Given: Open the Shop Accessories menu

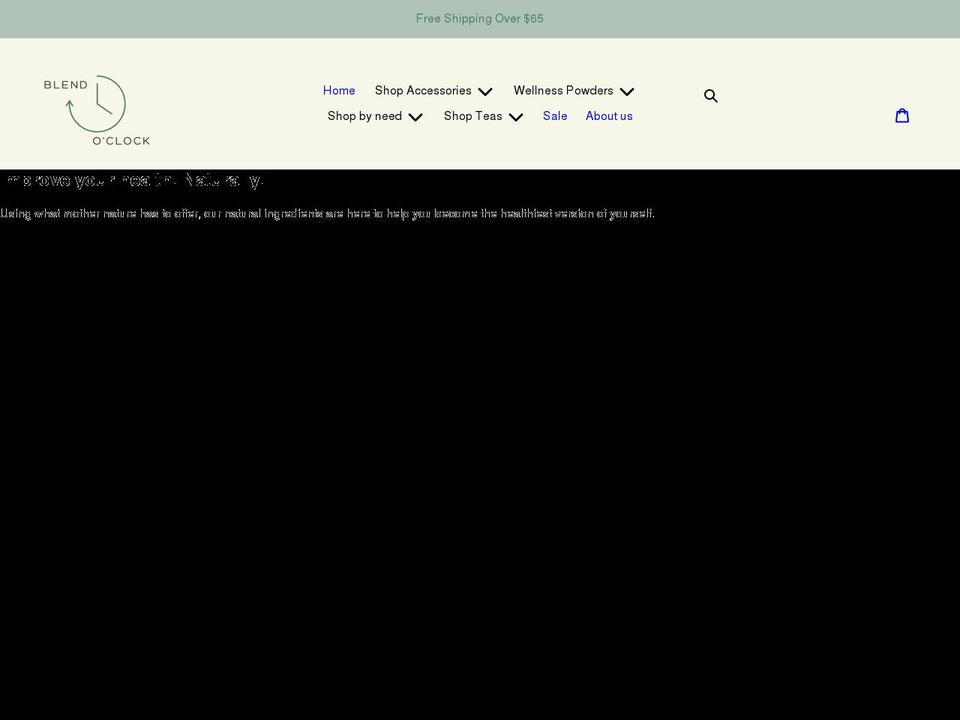Looking at the screenshot, I should click(422, 90).
